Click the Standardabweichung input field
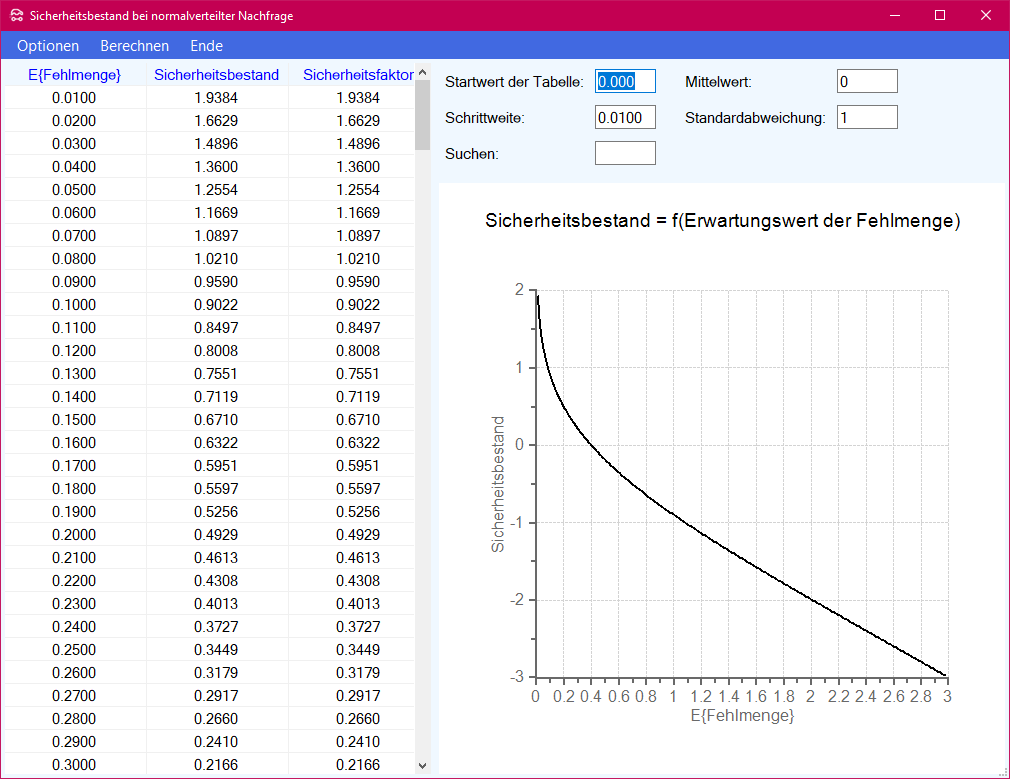This screenshot has width=1010, height=779. 867,118
